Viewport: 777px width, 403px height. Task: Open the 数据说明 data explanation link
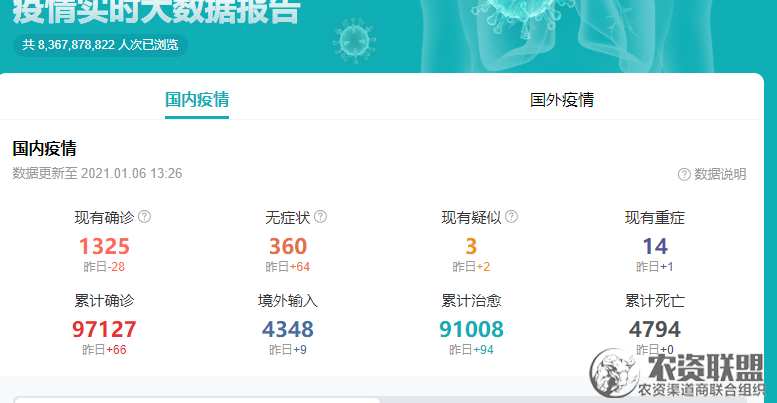(x=720, y=174)
